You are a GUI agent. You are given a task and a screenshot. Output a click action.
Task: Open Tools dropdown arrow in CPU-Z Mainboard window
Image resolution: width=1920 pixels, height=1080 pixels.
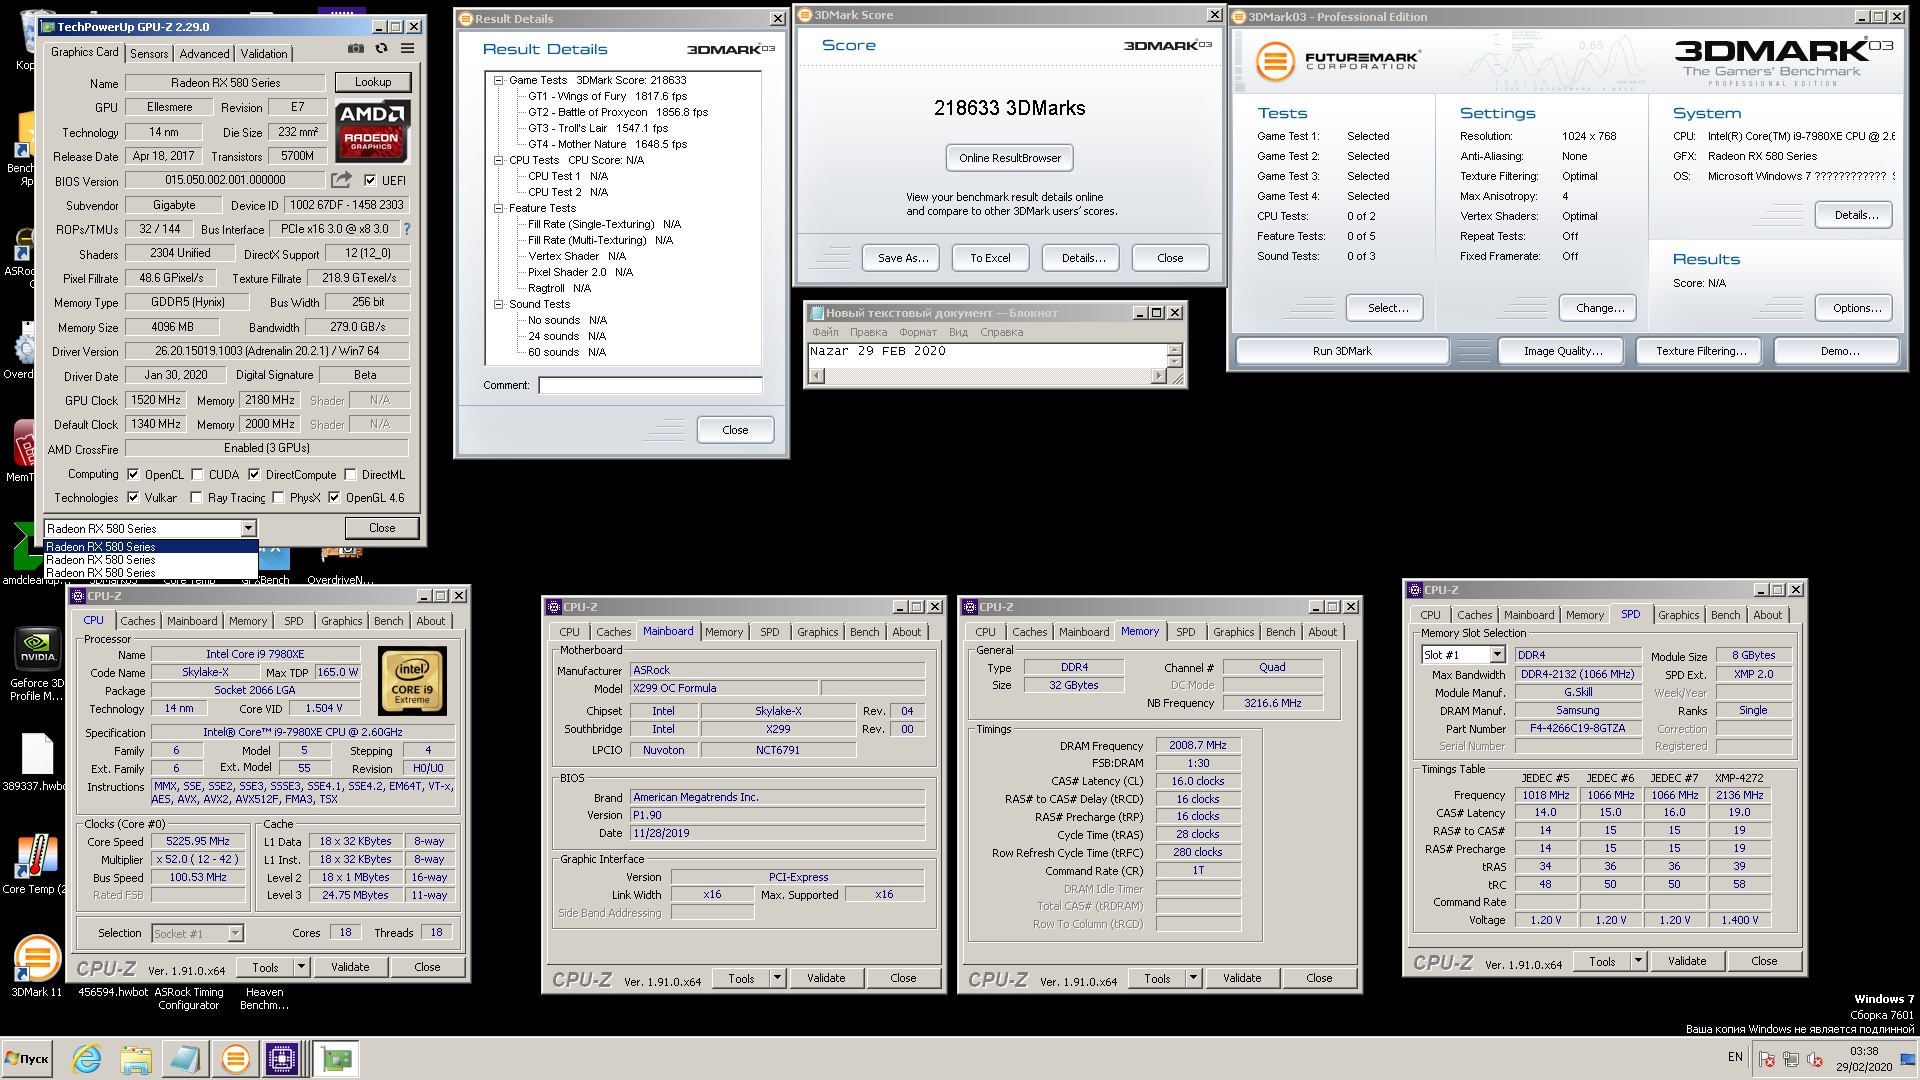[x=777, y=978]
